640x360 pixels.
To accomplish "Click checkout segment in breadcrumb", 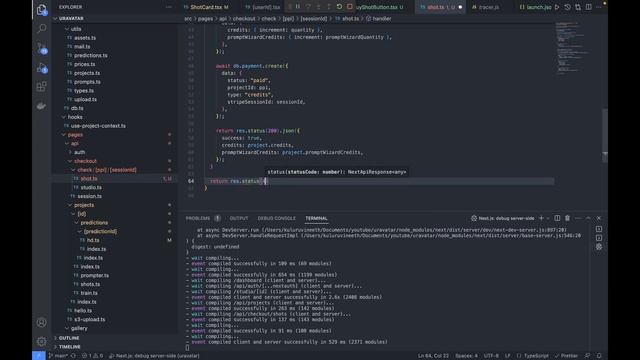I will coord(244,19).
